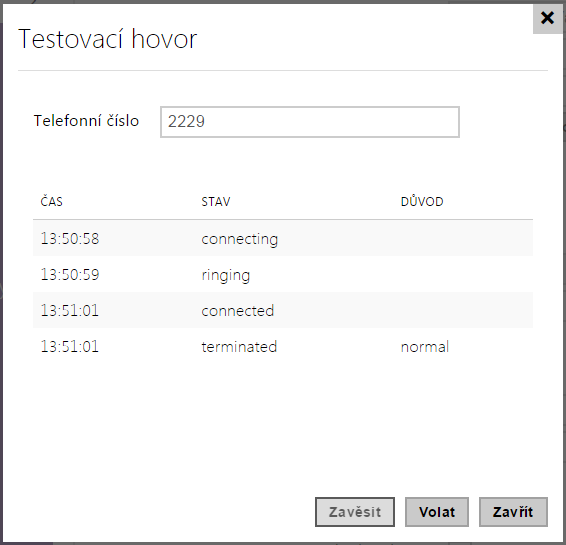
Task: Close the Testovací hovor dialog with X
Action: (x=547, y=18)
